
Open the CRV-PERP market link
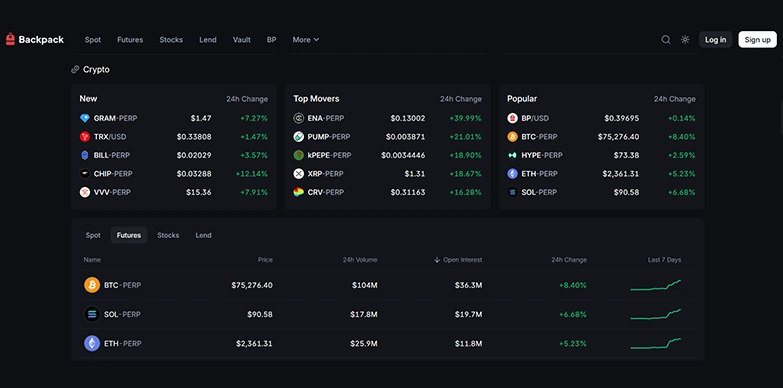pyautogui.click(x=326, y=192)
